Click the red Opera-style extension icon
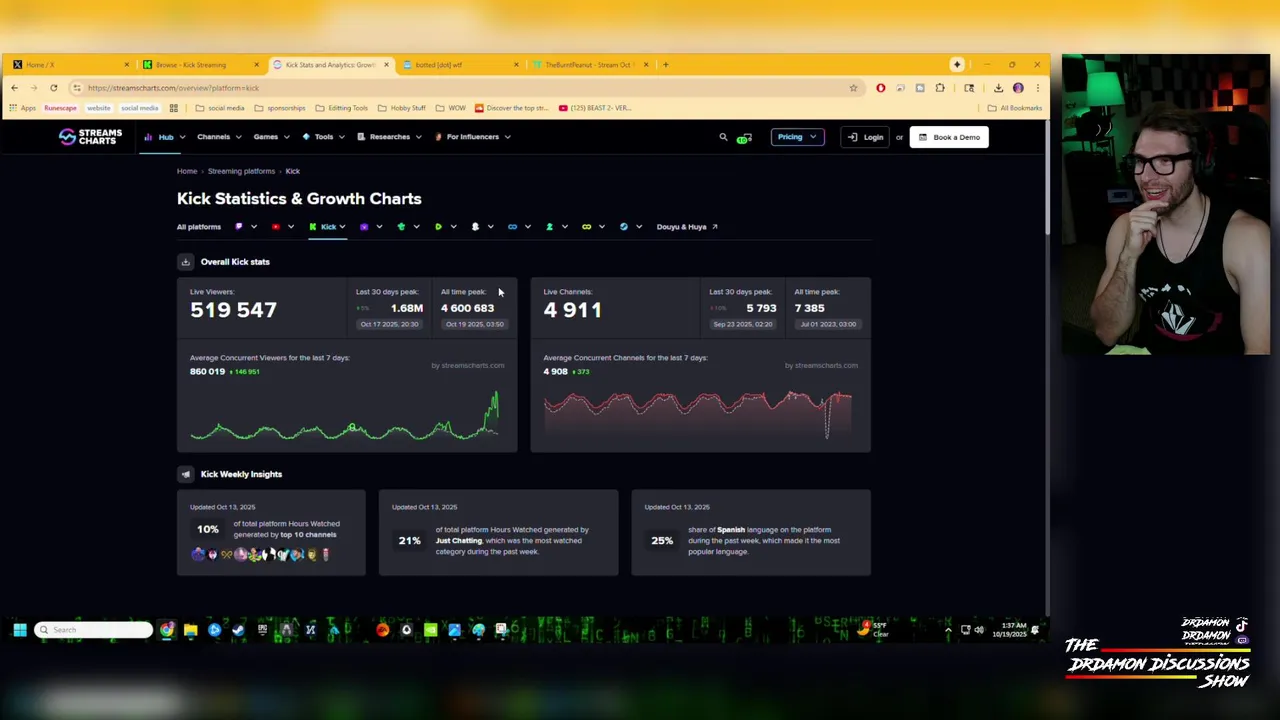Image resolution: width=1280 pixels, height=720 pixels. click(x=881, y=88)
